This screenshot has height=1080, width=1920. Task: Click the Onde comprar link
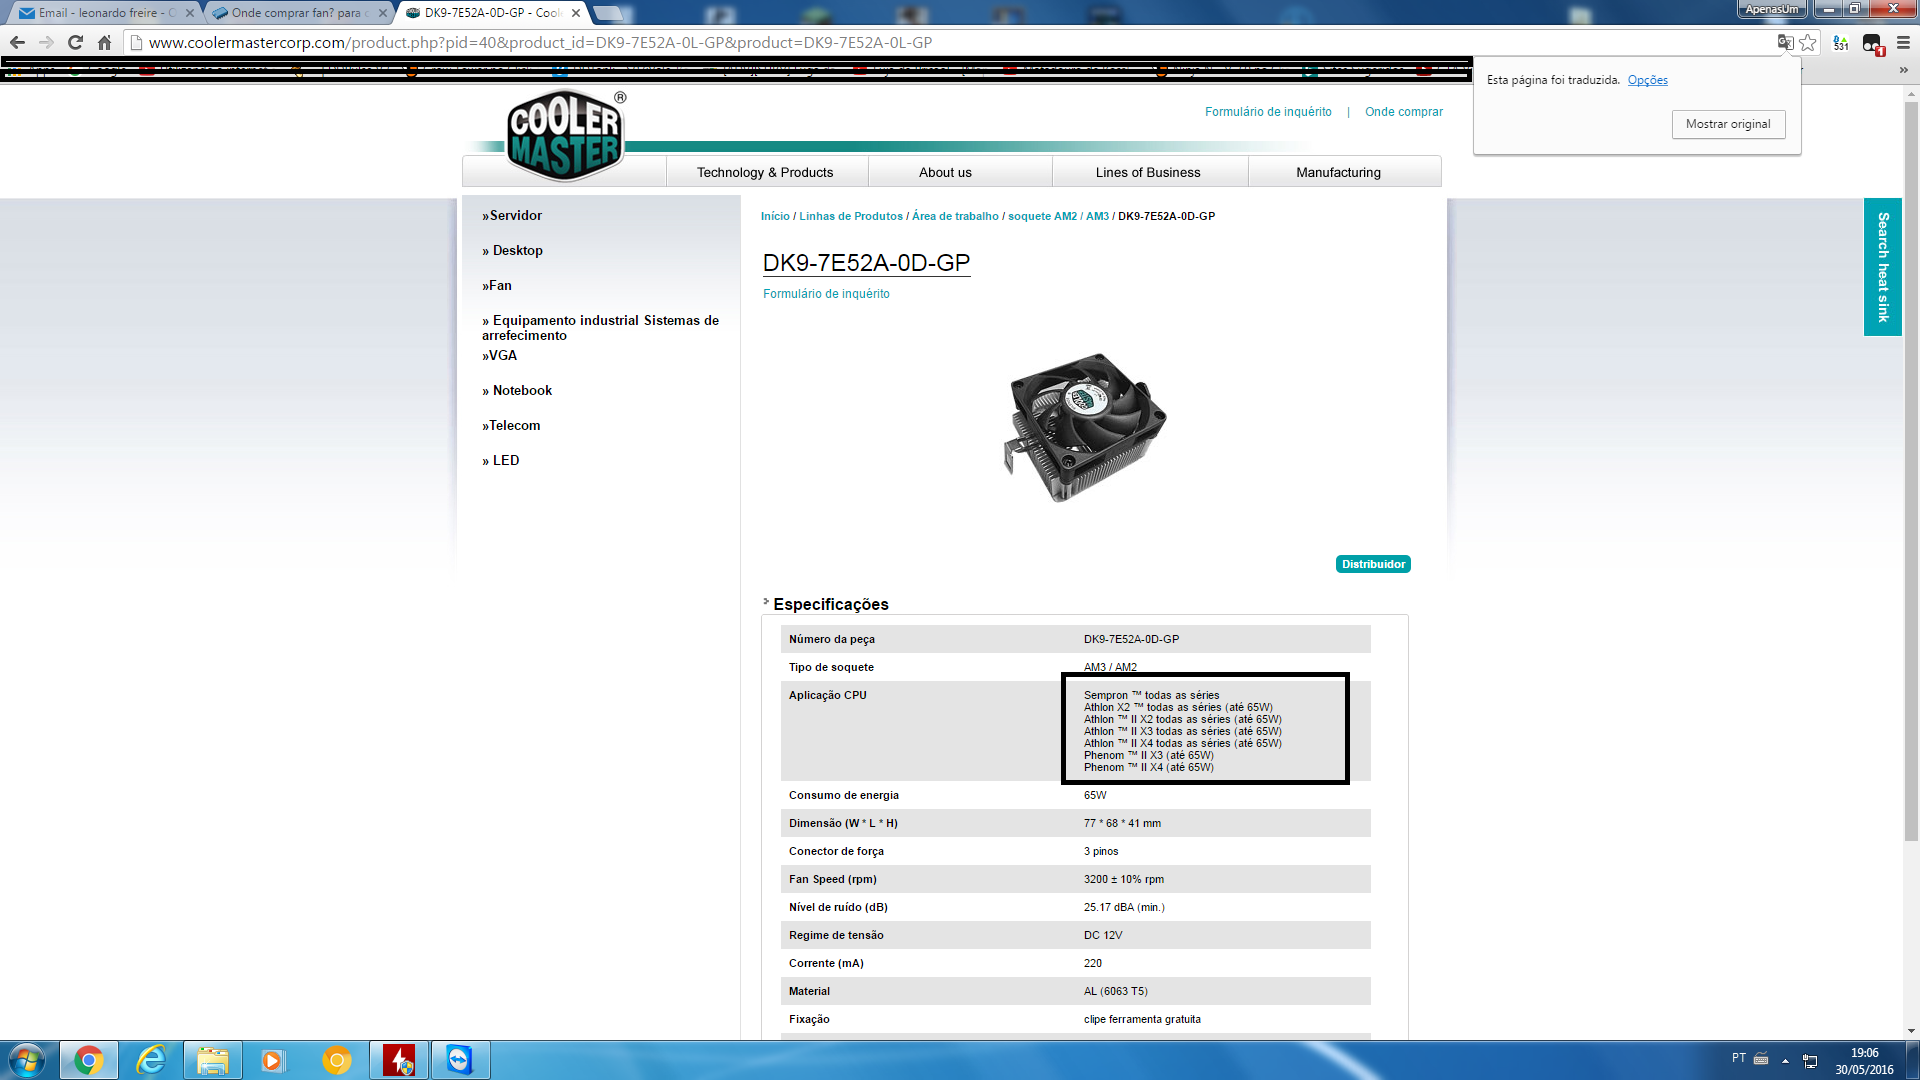click(1404, 112)
